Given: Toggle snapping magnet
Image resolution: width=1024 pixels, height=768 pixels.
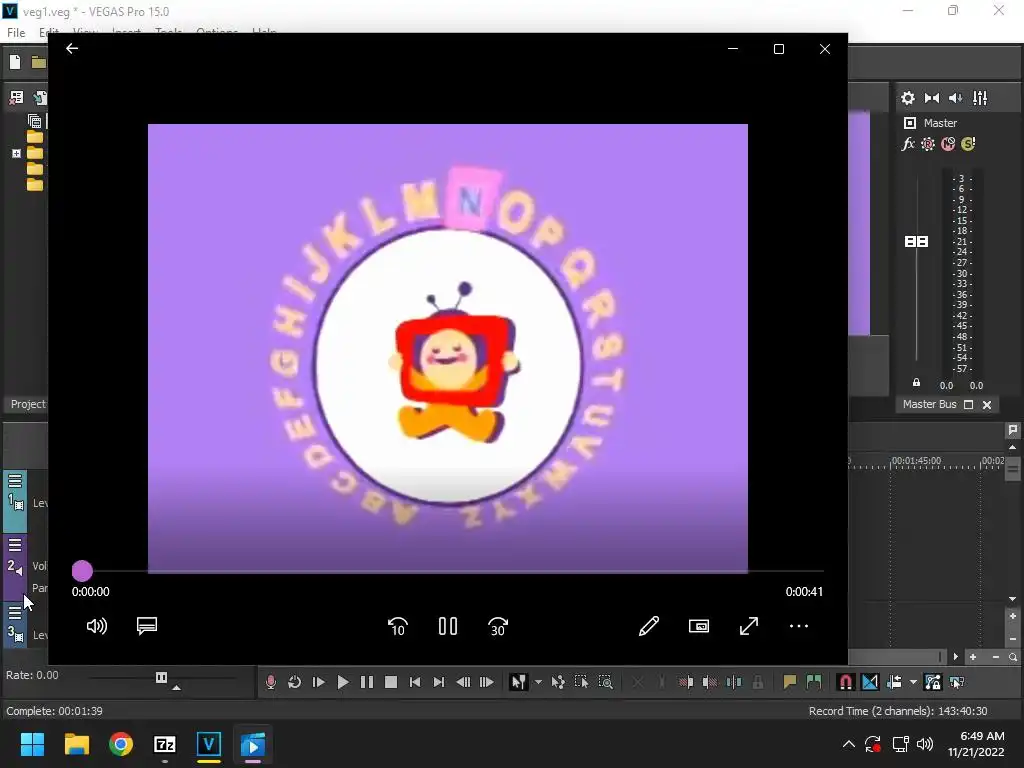Looking at the screenshot, I should [845, 682].
